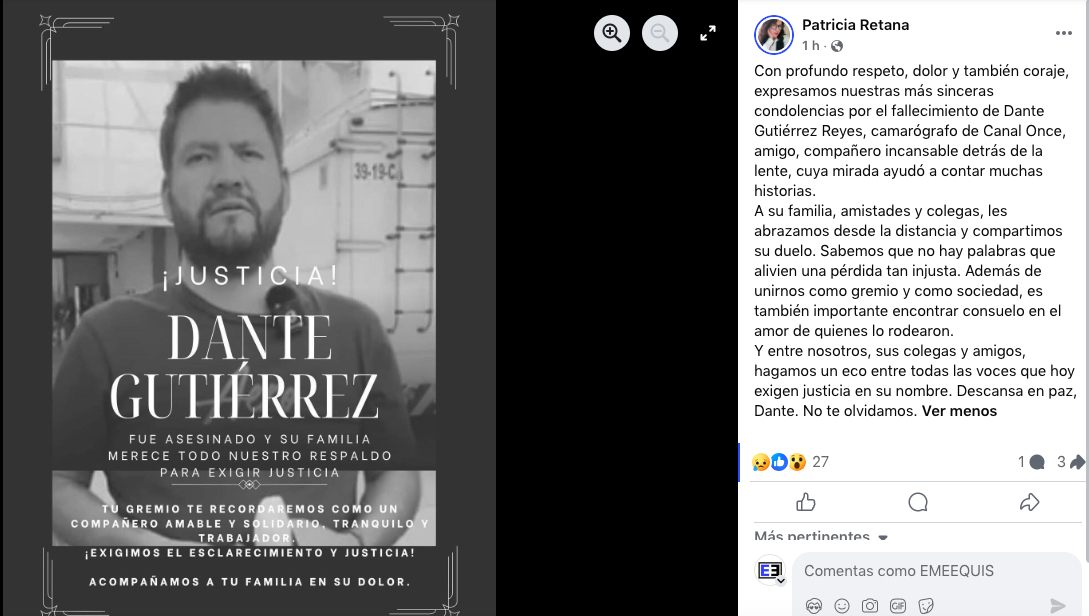Open the emoji picker in comment box

(842, 606)
